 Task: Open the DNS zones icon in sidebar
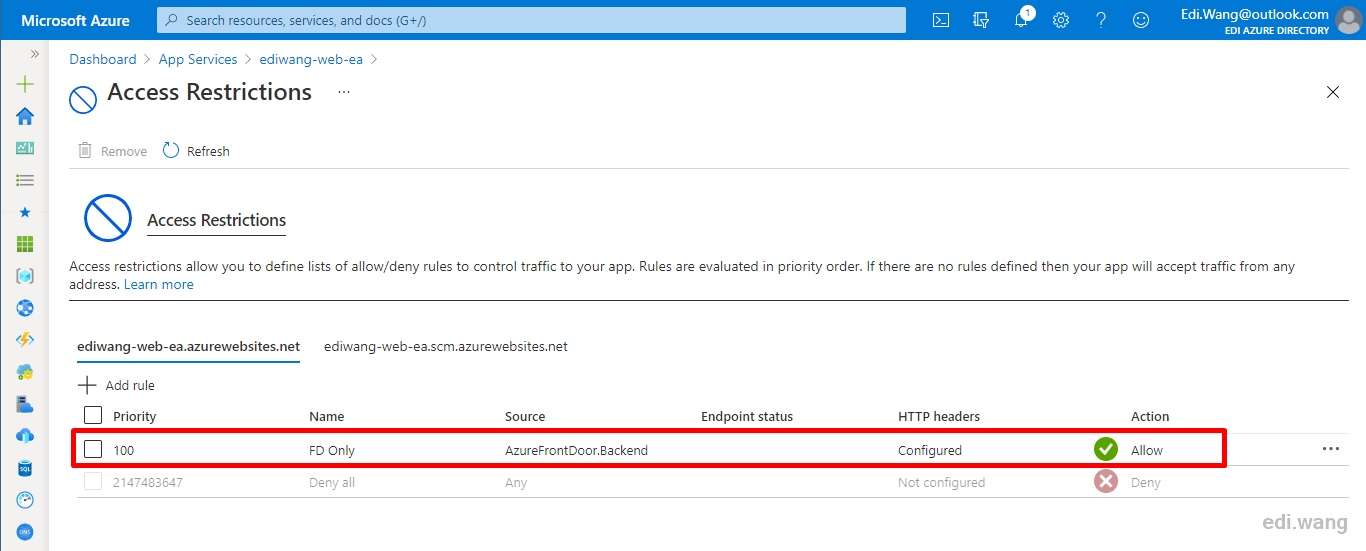(25, 532)
